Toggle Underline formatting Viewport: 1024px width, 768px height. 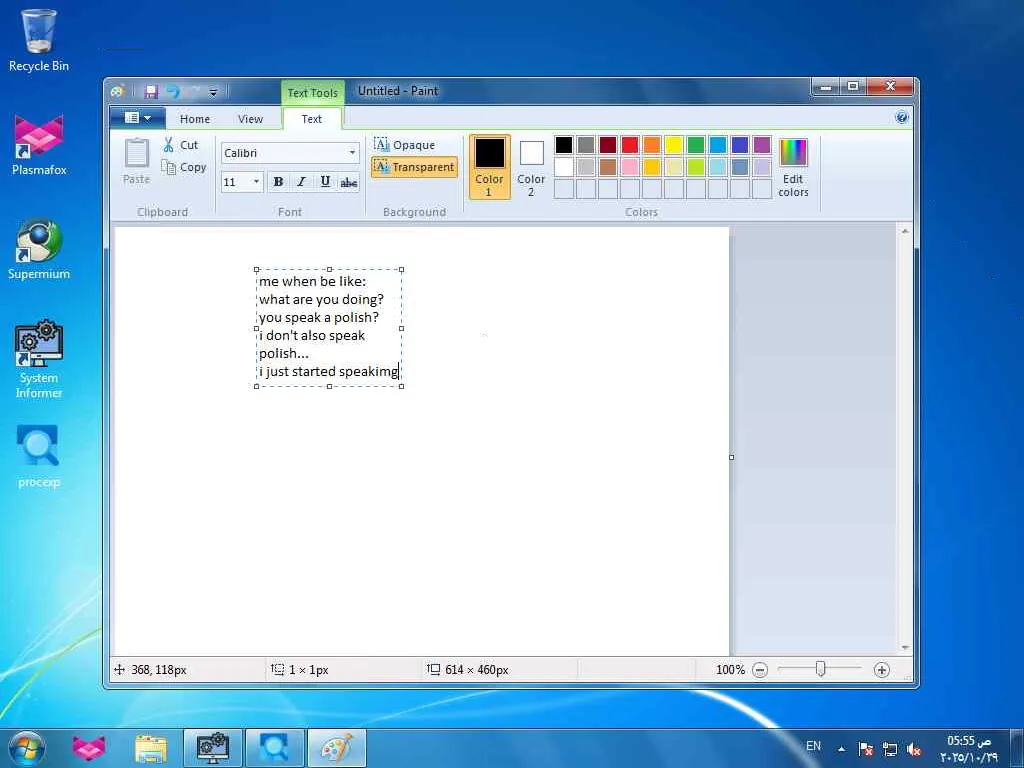coord(325,182)
